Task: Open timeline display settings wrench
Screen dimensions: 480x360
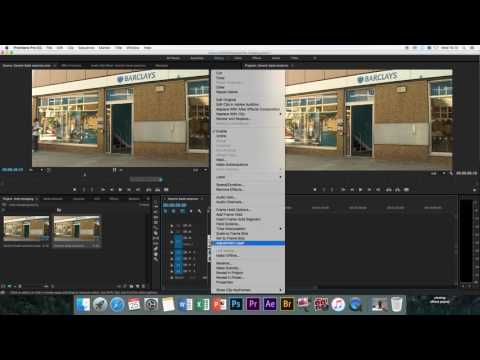Action: point(199,211)
